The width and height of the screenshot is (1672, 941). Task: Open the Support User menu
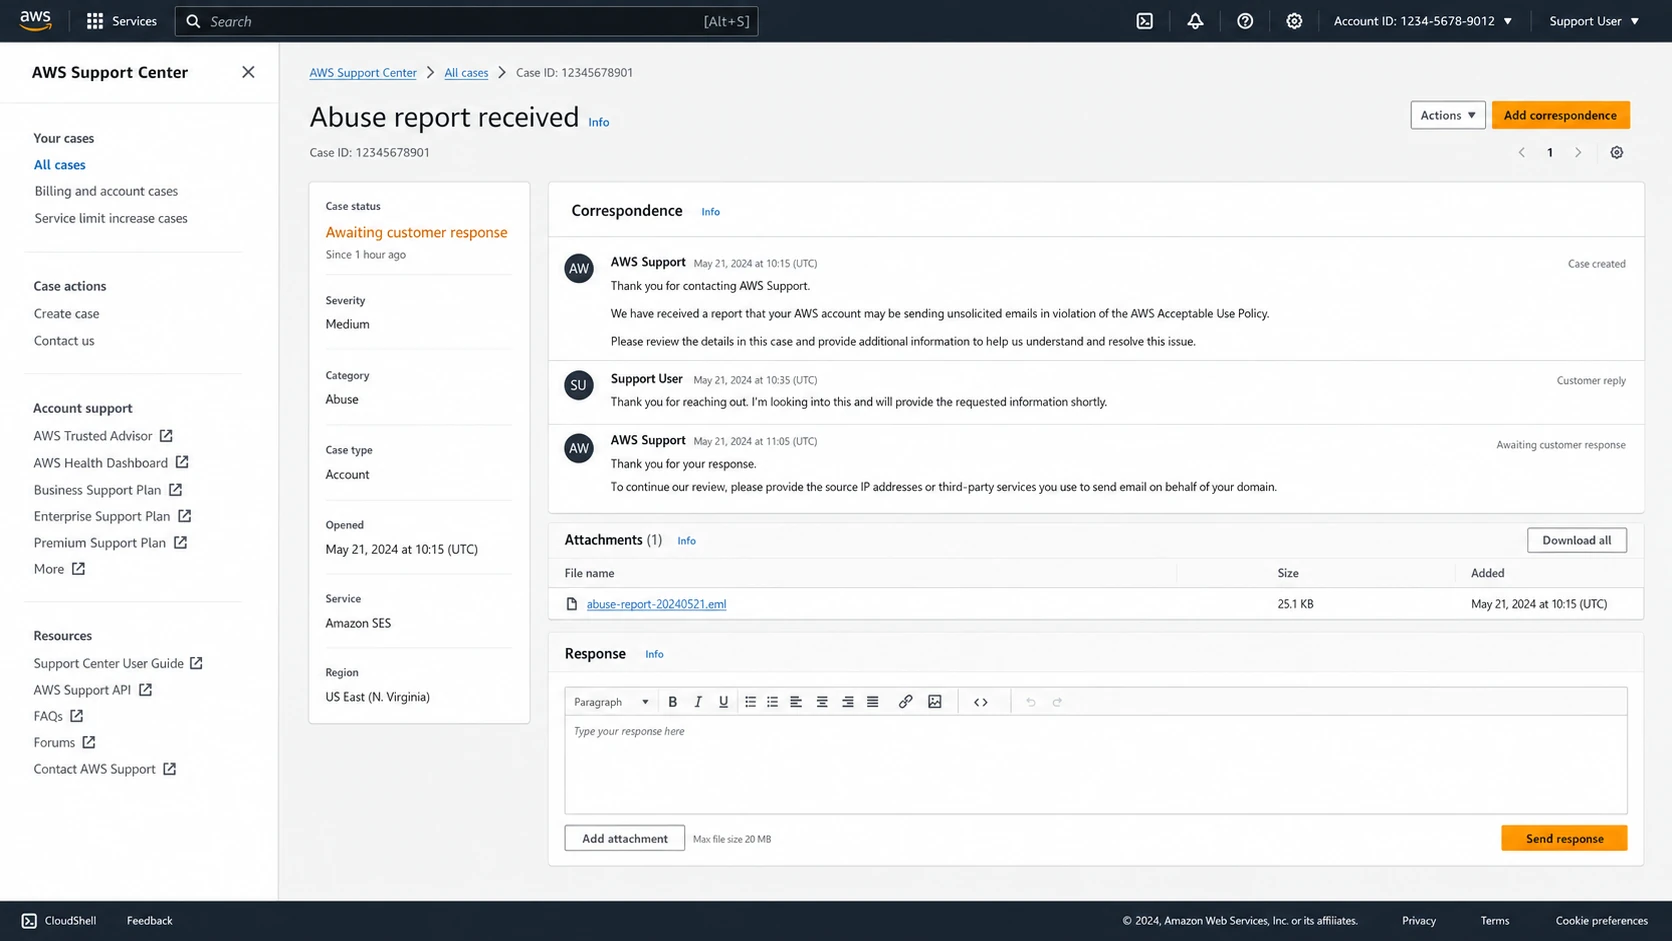[x=1594, y=21]
